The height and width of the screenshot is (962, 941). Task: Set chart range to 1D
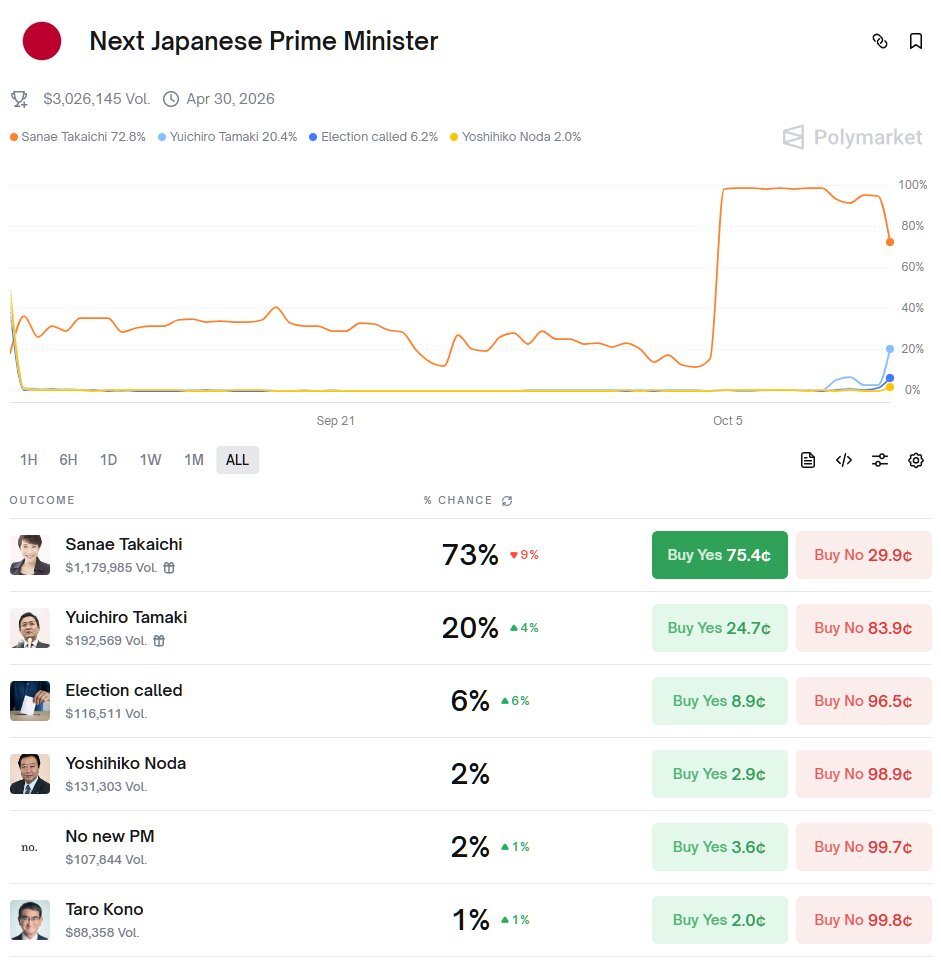(x=108, y=460)
